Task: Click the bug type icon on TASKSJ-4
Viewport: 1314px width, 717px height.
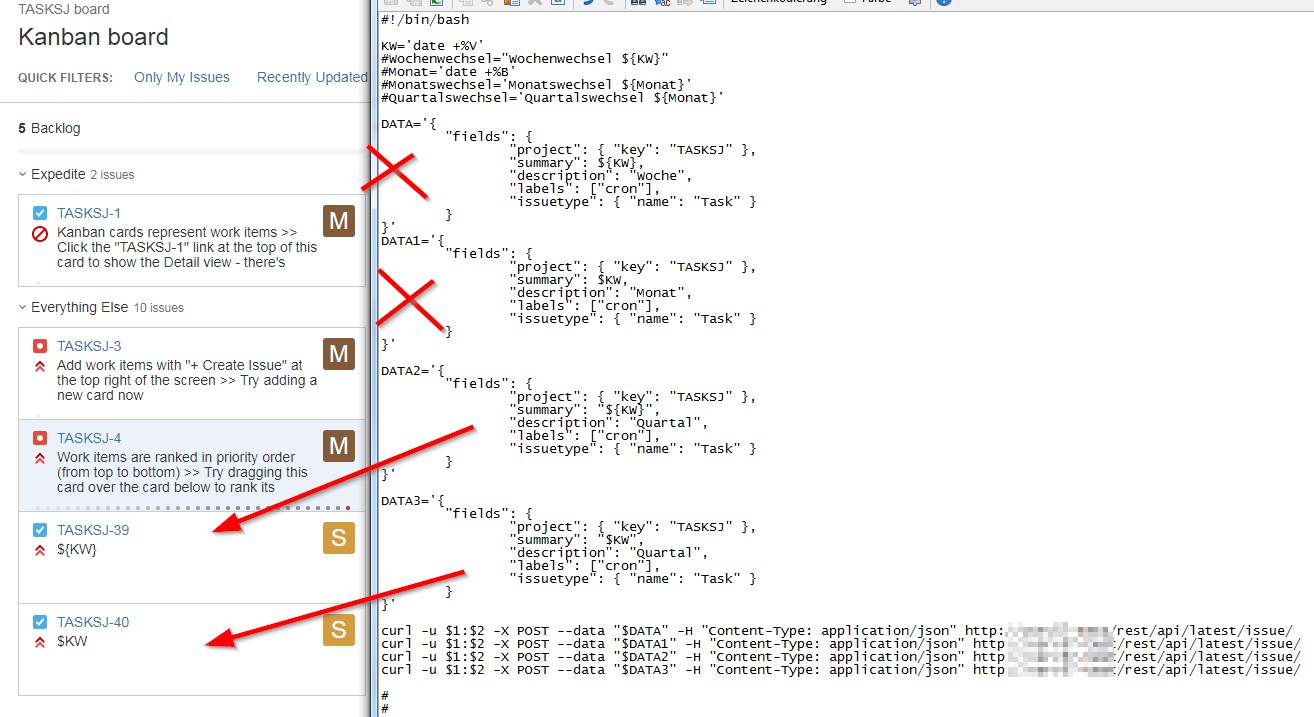Action: tap(40, 438)
